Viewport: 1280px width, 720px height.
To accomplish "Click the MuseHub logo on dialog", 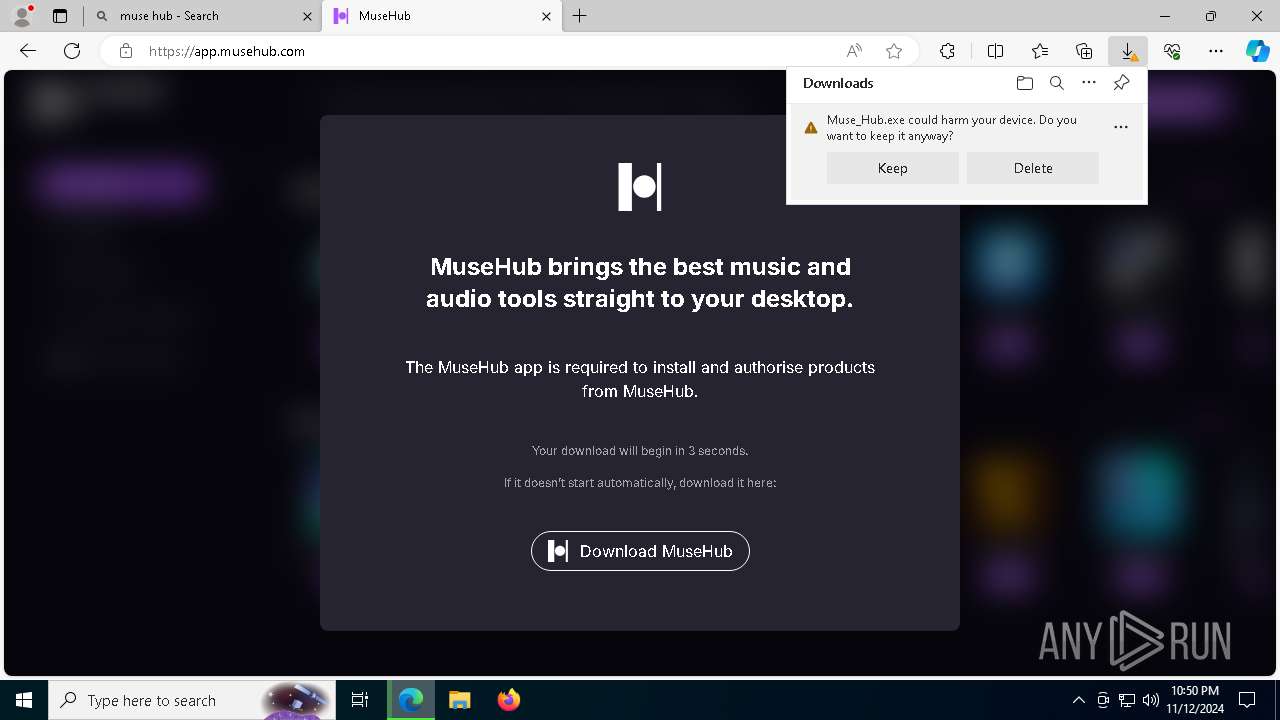I will (x=640, y=187).
